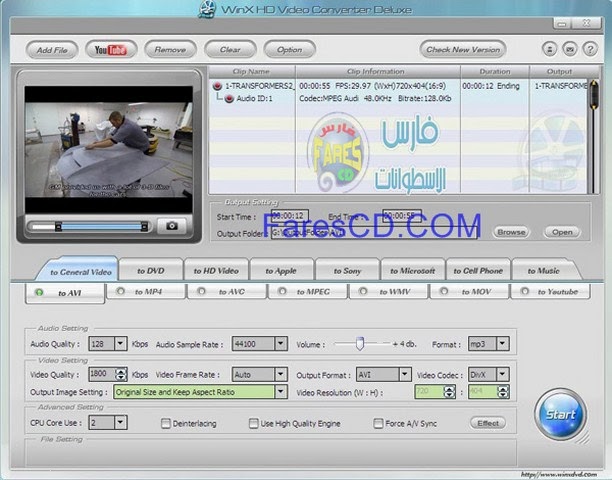The height and width of the screenshot is (480, 612).
Task: Select the to MPEG radio option
Action: [x=282, y=291]
